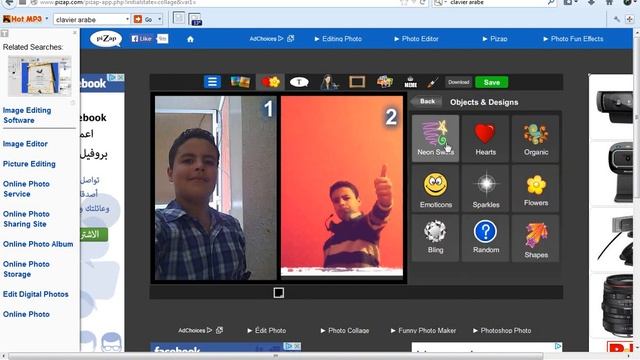This screenshot has height=360, width=640.
Task: Open the Photo Fun Effects link
Action: point(573,39)
